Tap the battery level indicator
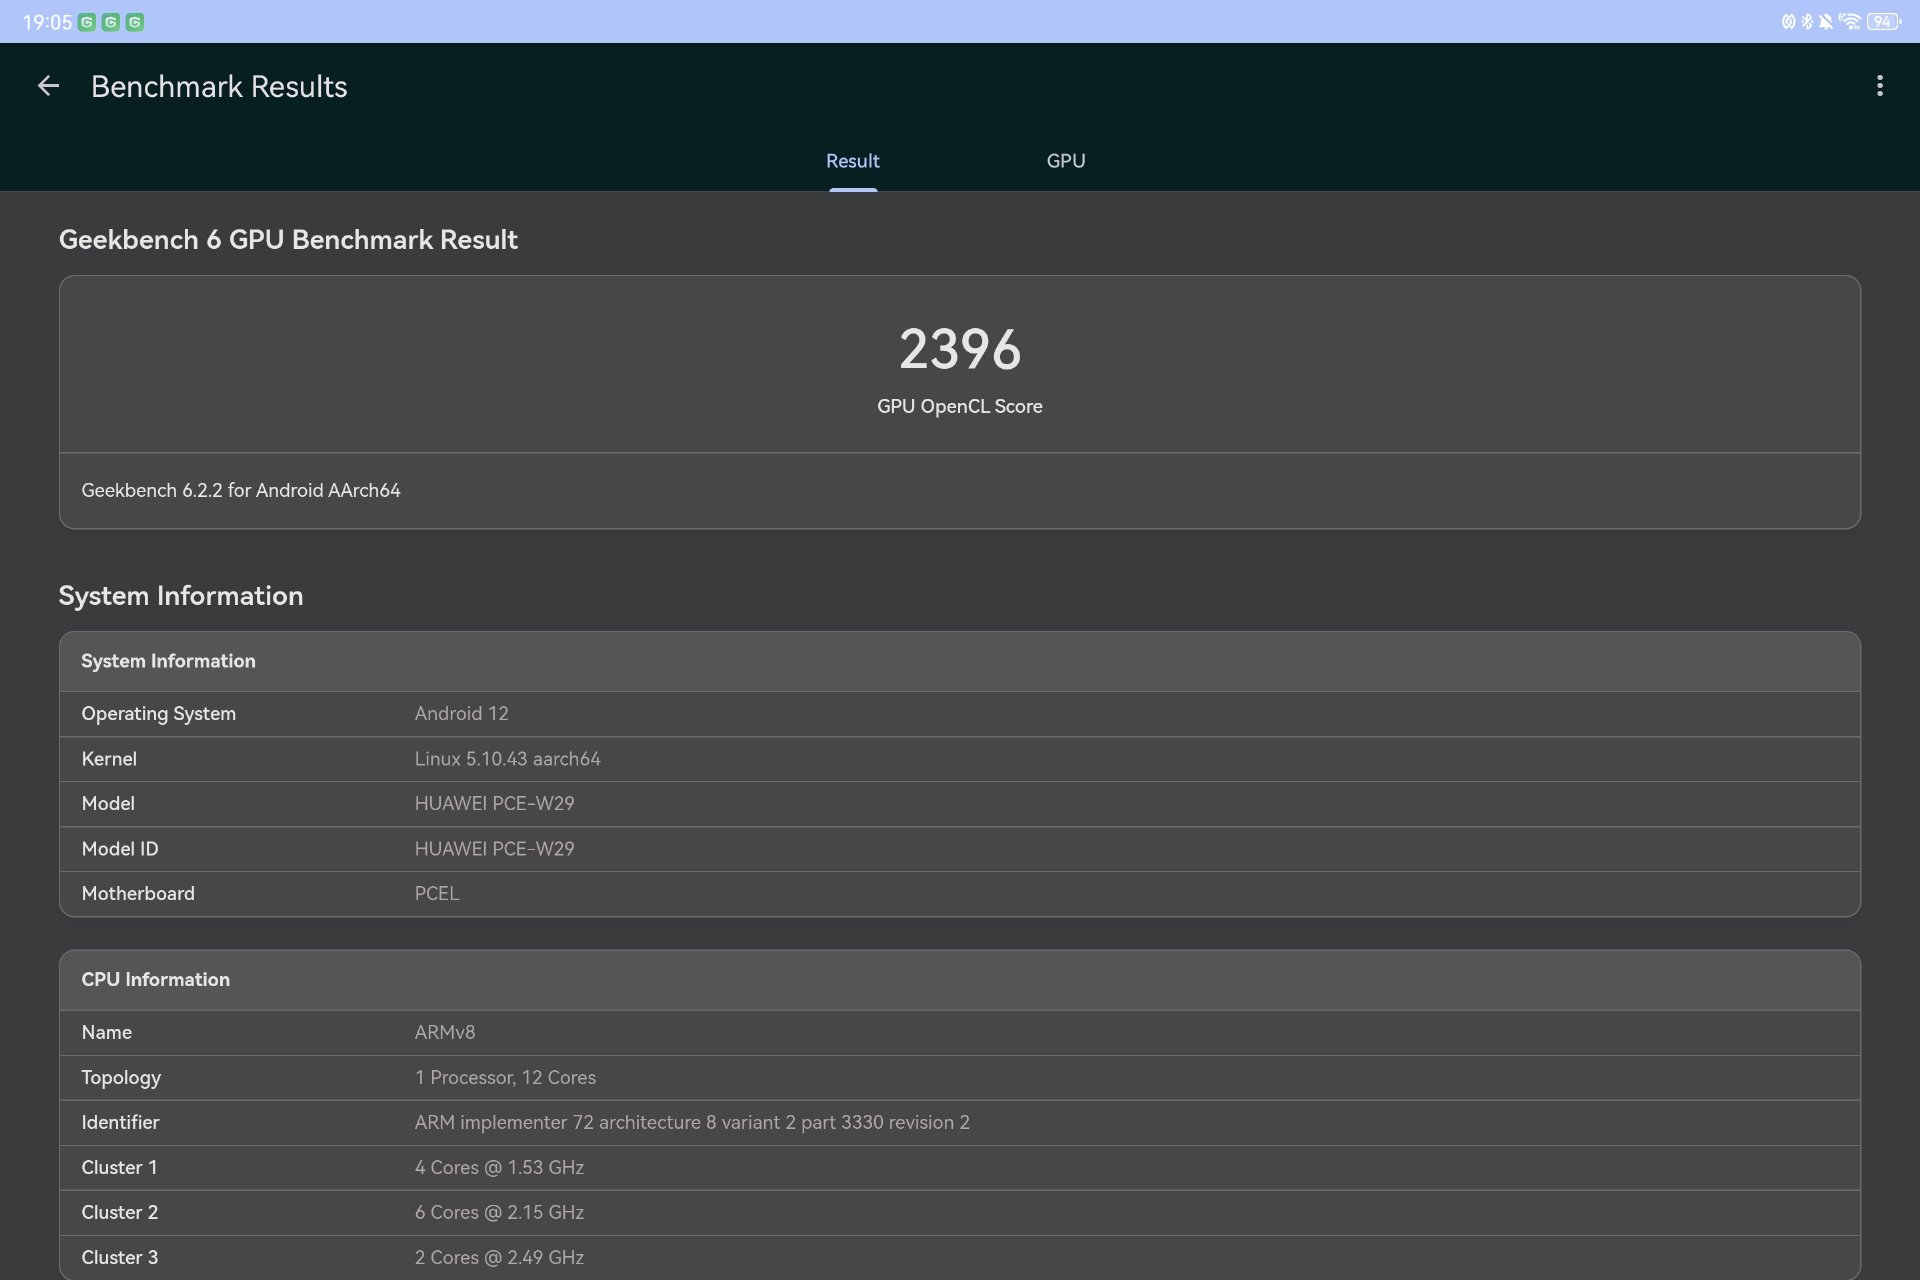This screenshot has height=1280, width=1920. 1883,22
